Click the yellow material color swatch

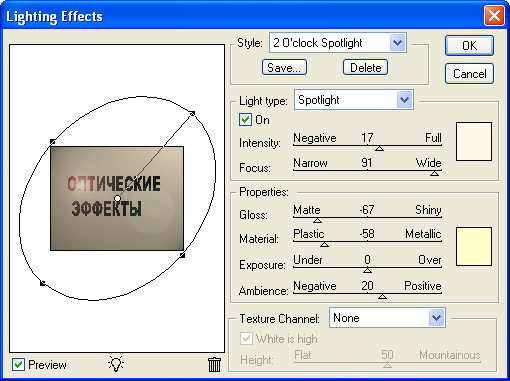[474, 246]
